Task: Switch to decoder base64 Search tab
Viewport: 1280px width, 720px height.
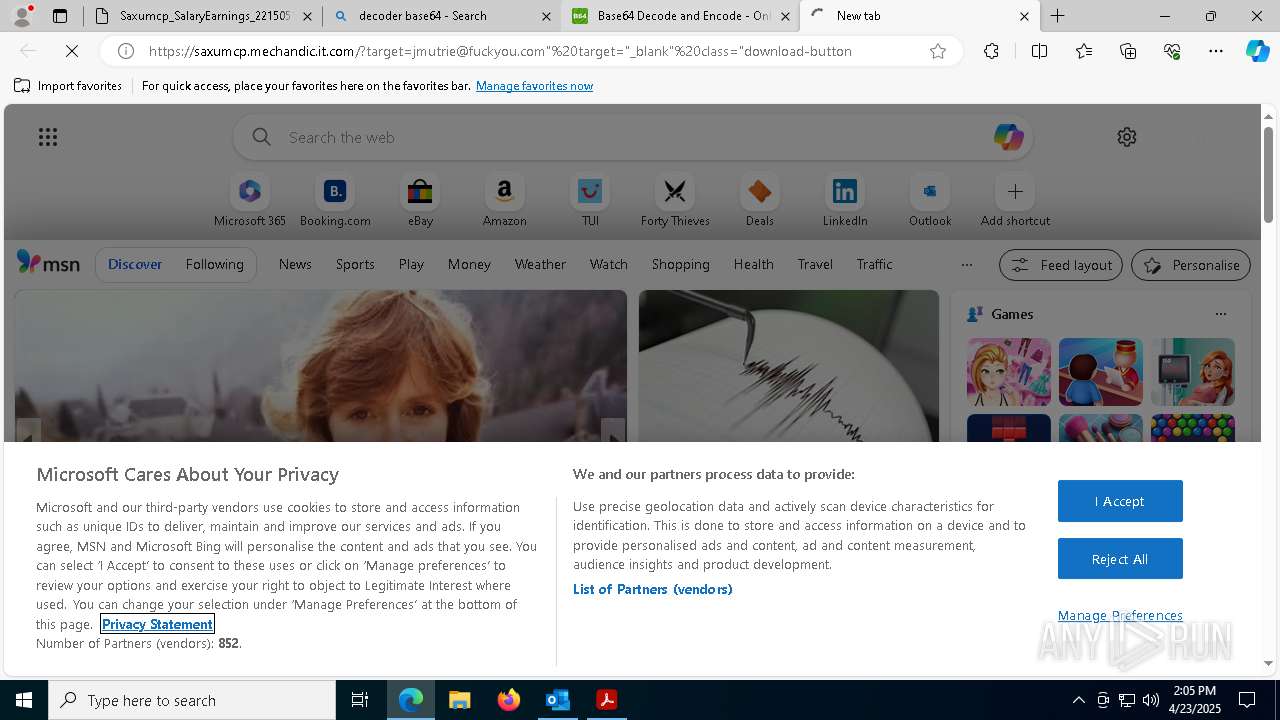Action: pos(442,16)
